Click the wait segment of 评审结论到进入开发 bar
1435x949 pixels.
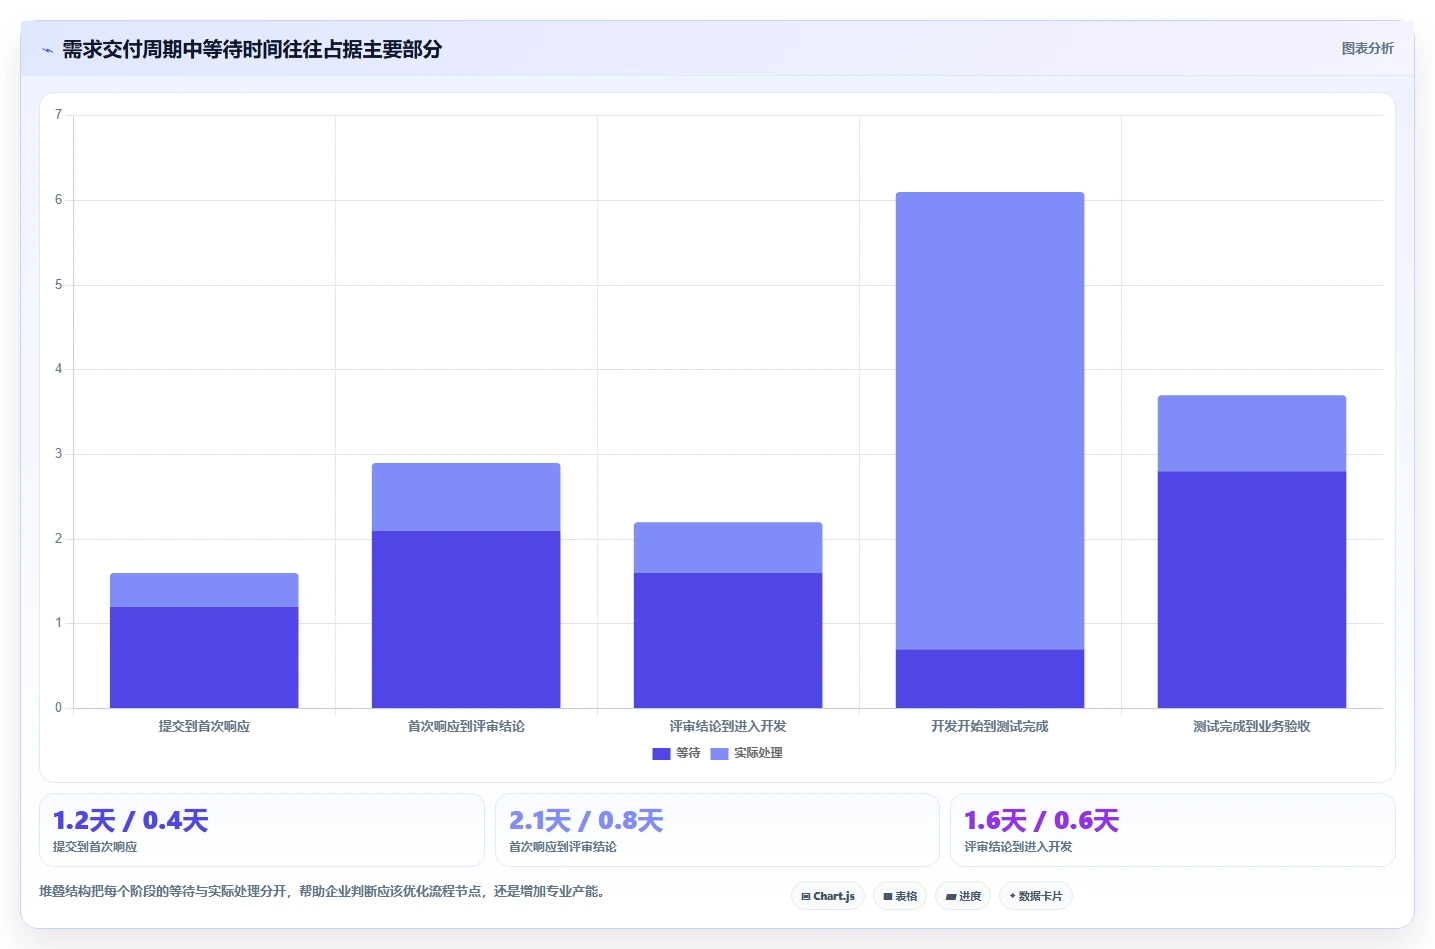[x=728, y=640]
